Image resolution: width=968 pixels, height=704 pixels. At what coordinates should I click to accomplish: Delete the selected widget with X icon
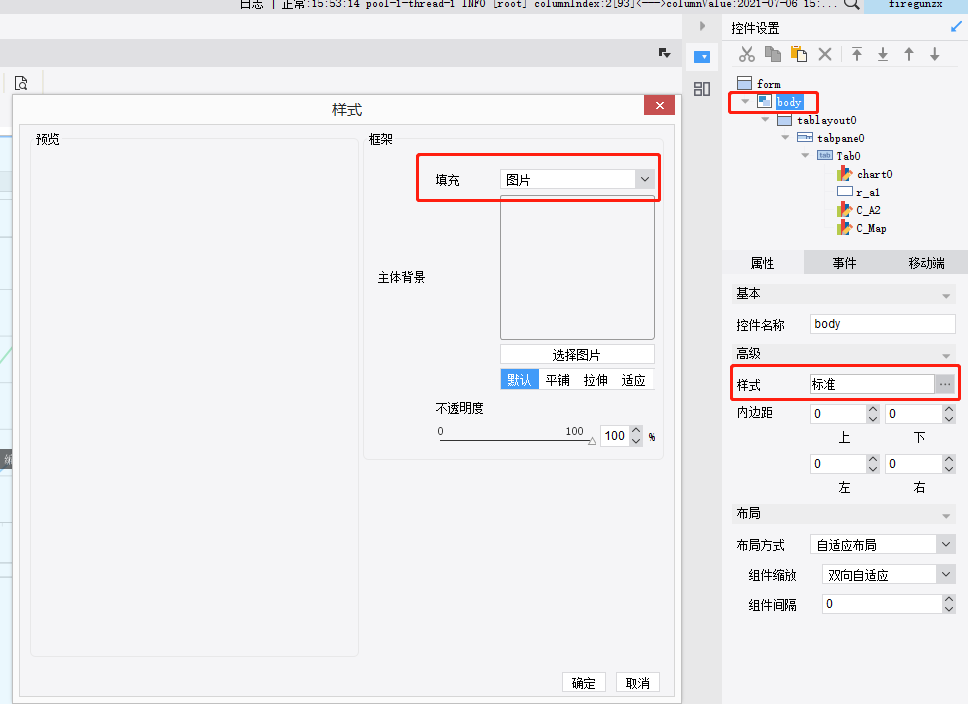pos(825,54)
